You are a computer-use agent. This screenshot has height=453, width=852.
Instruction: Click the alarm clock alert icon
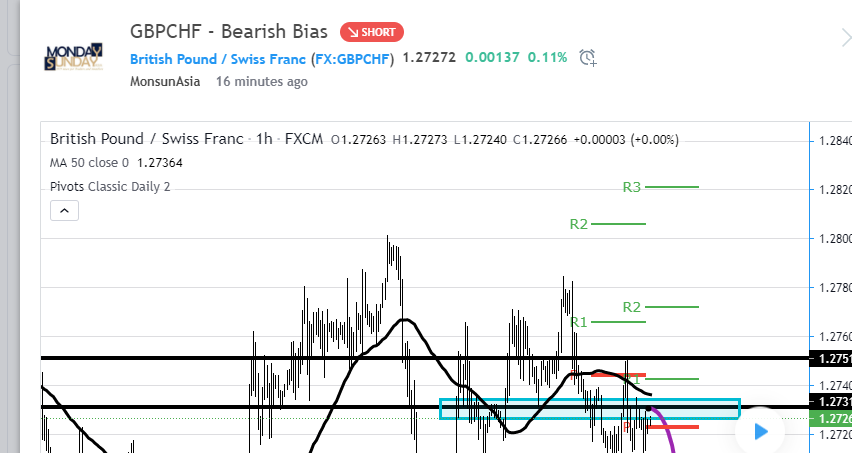[x=588, y=58]
